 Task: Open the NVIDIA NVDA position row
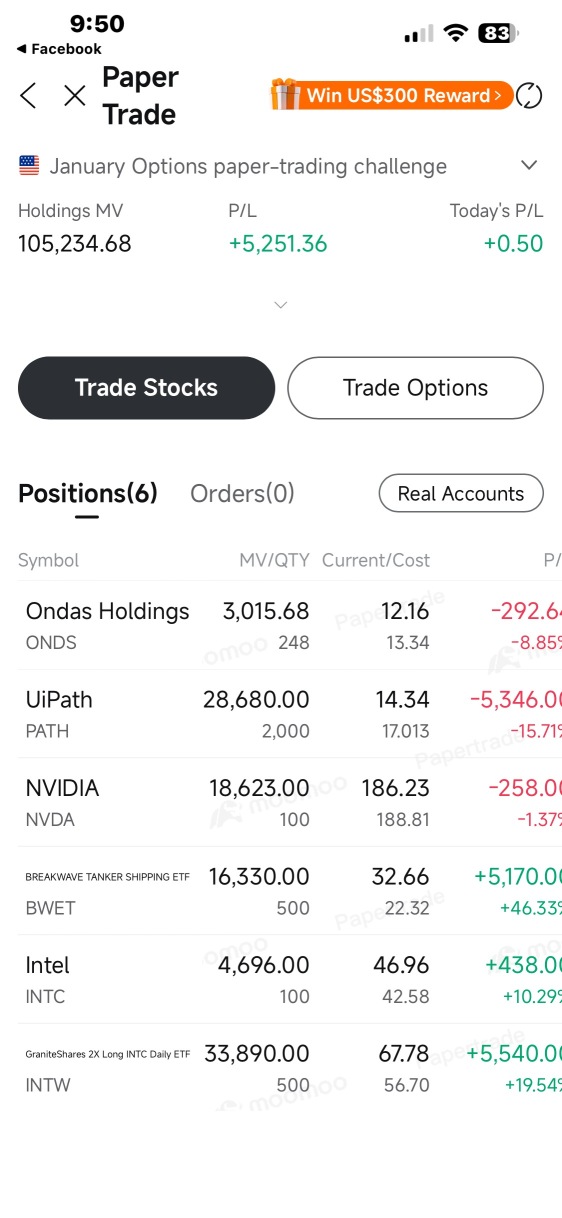[281, 802]
